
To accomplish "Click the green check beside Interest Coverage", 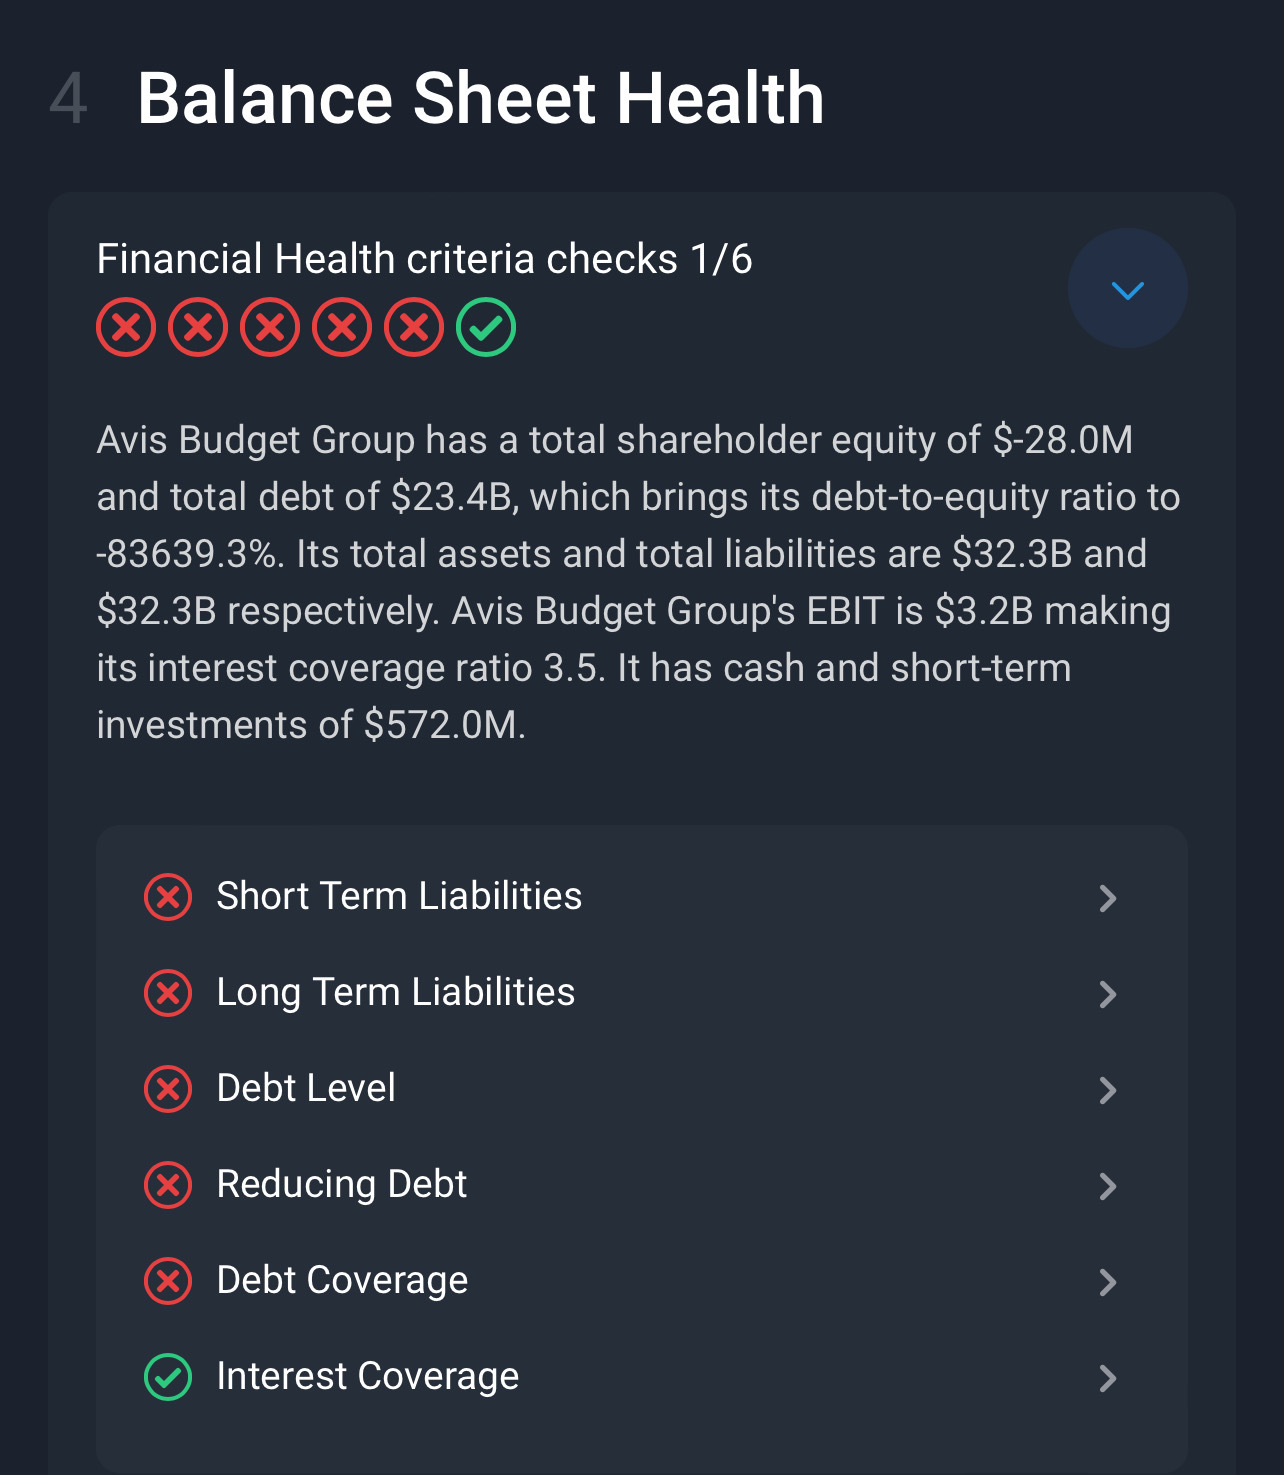I will click(x=168, y=1377).
